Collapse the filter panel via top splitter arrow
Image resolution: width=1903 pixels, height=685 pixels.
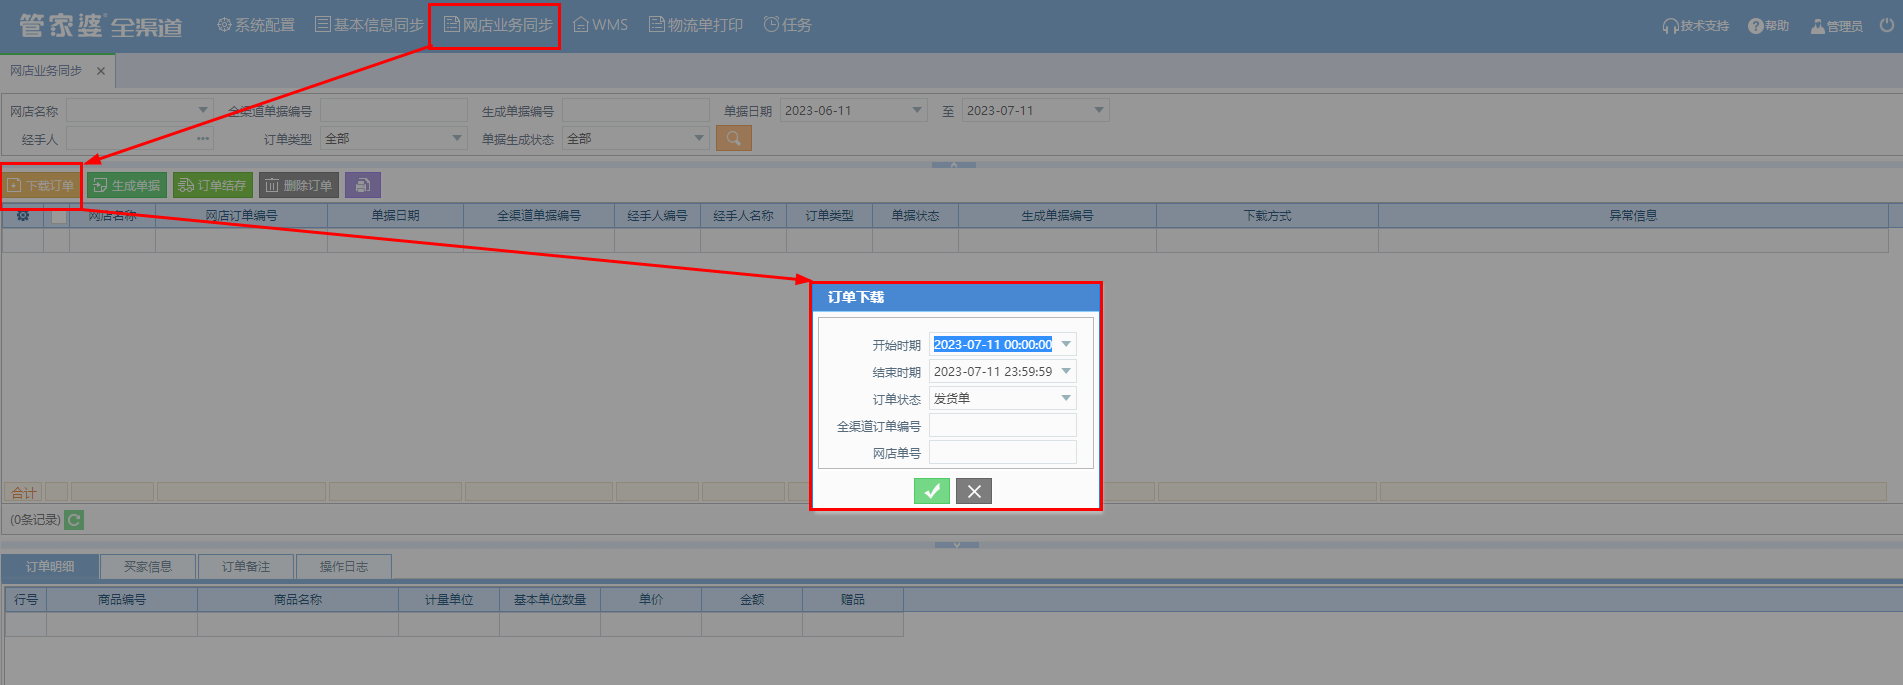click(x=954, y=164)
